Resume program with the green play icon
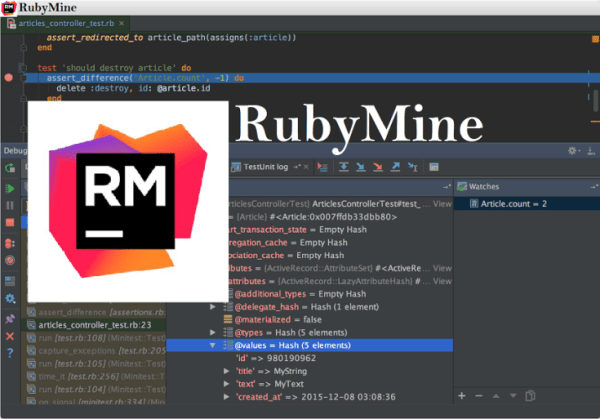Viewport: 600px width, 419px height. [x=10, y=189]
